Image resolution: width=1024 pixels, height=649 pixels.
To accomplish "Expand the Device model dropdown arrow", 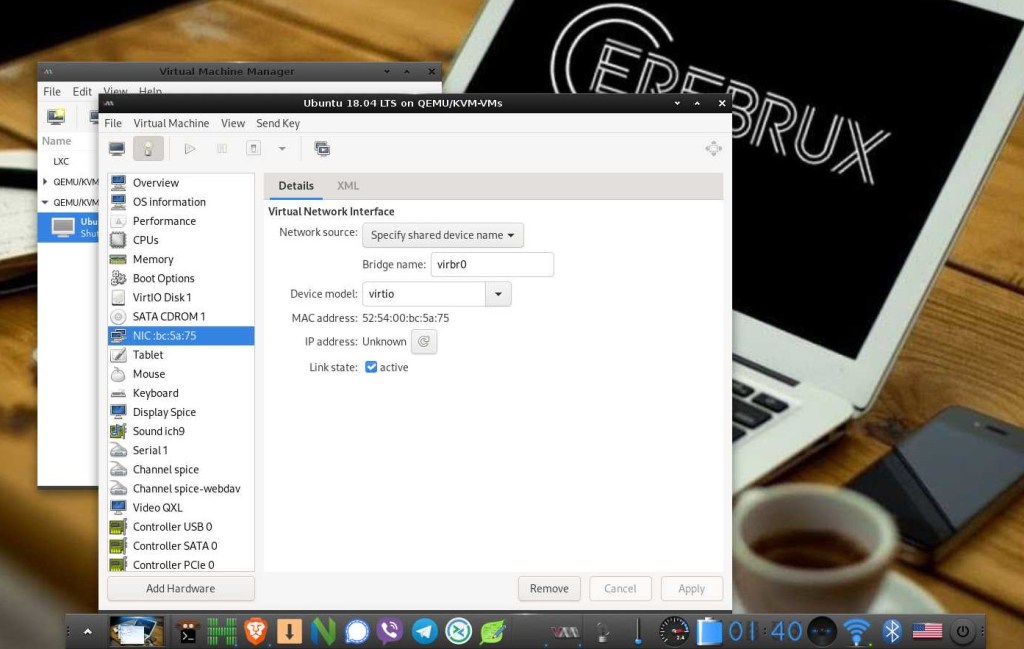I will coord(498,294).
